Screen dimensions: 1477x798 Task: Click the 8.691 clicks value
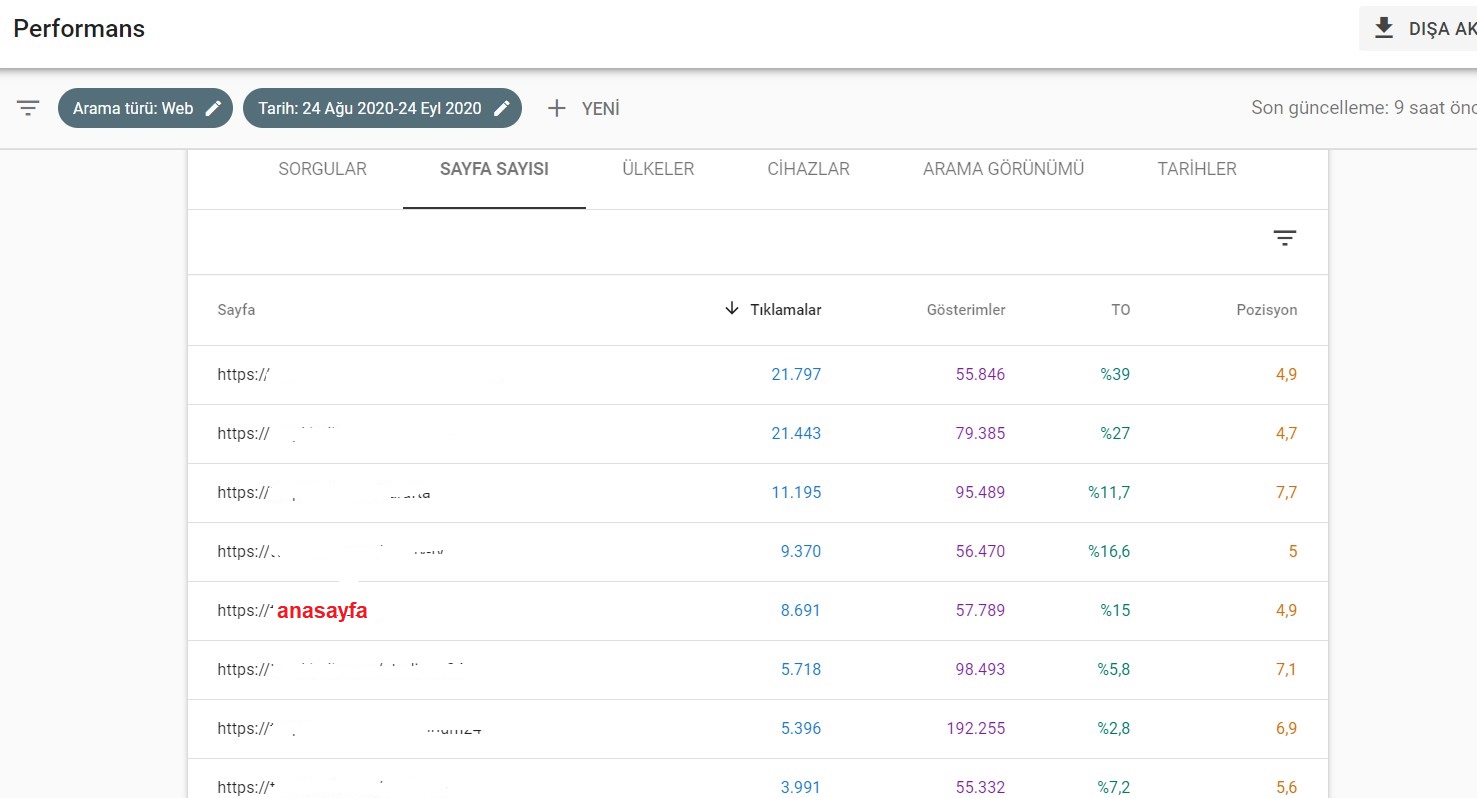tap(801, 611)
